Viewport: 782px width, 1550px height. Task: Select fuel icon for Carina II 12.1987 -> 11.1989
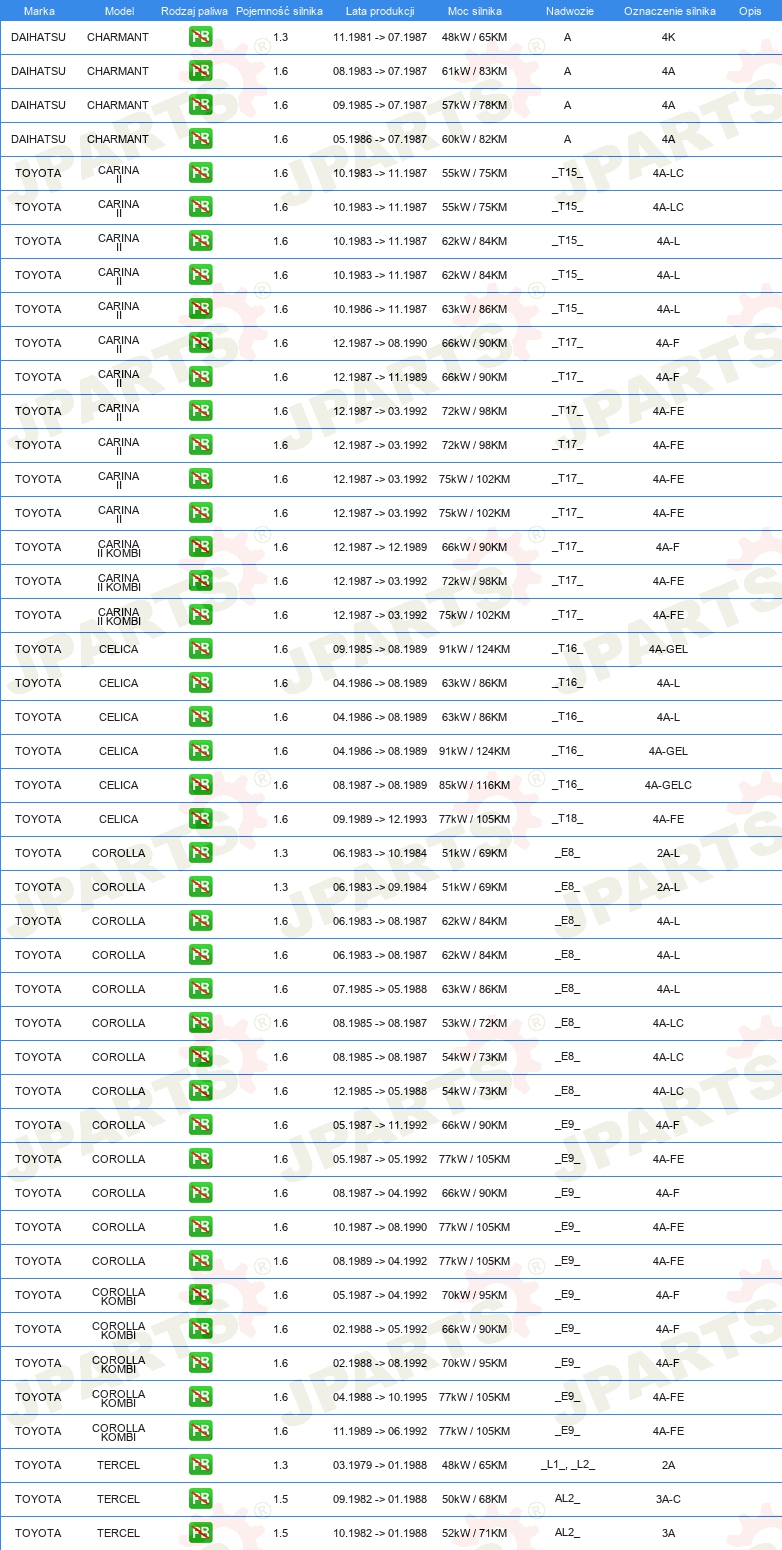click(200, 377)
